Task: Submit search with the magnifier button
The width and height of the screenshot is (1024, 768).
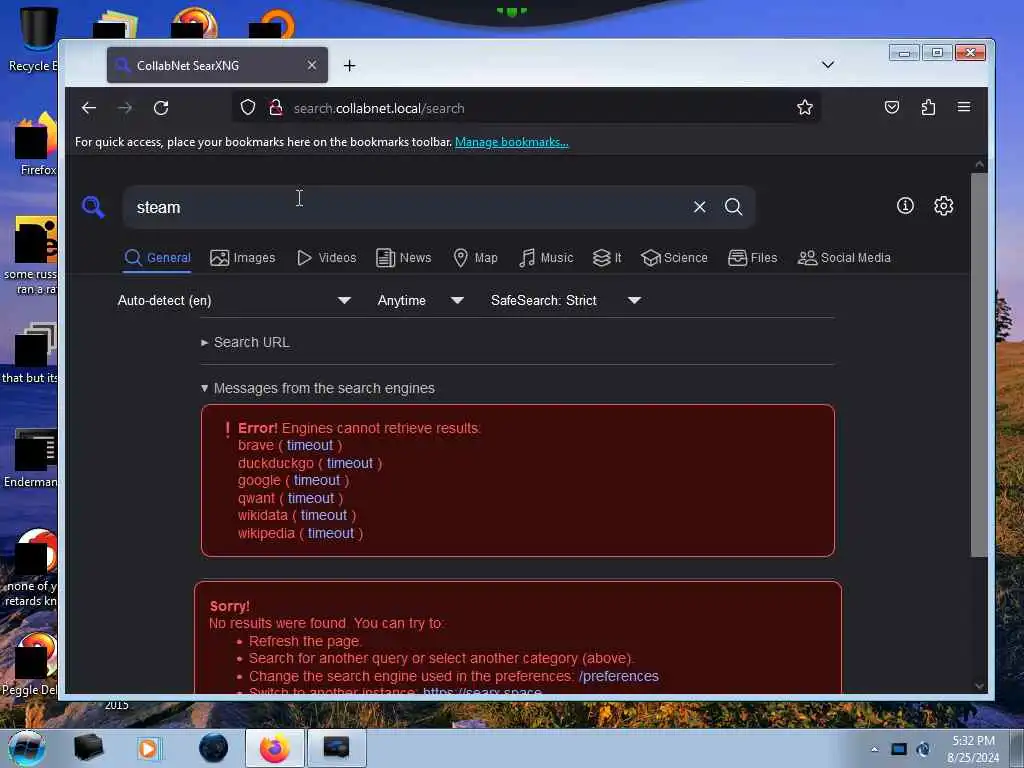Action: click(x=733, y=207)
